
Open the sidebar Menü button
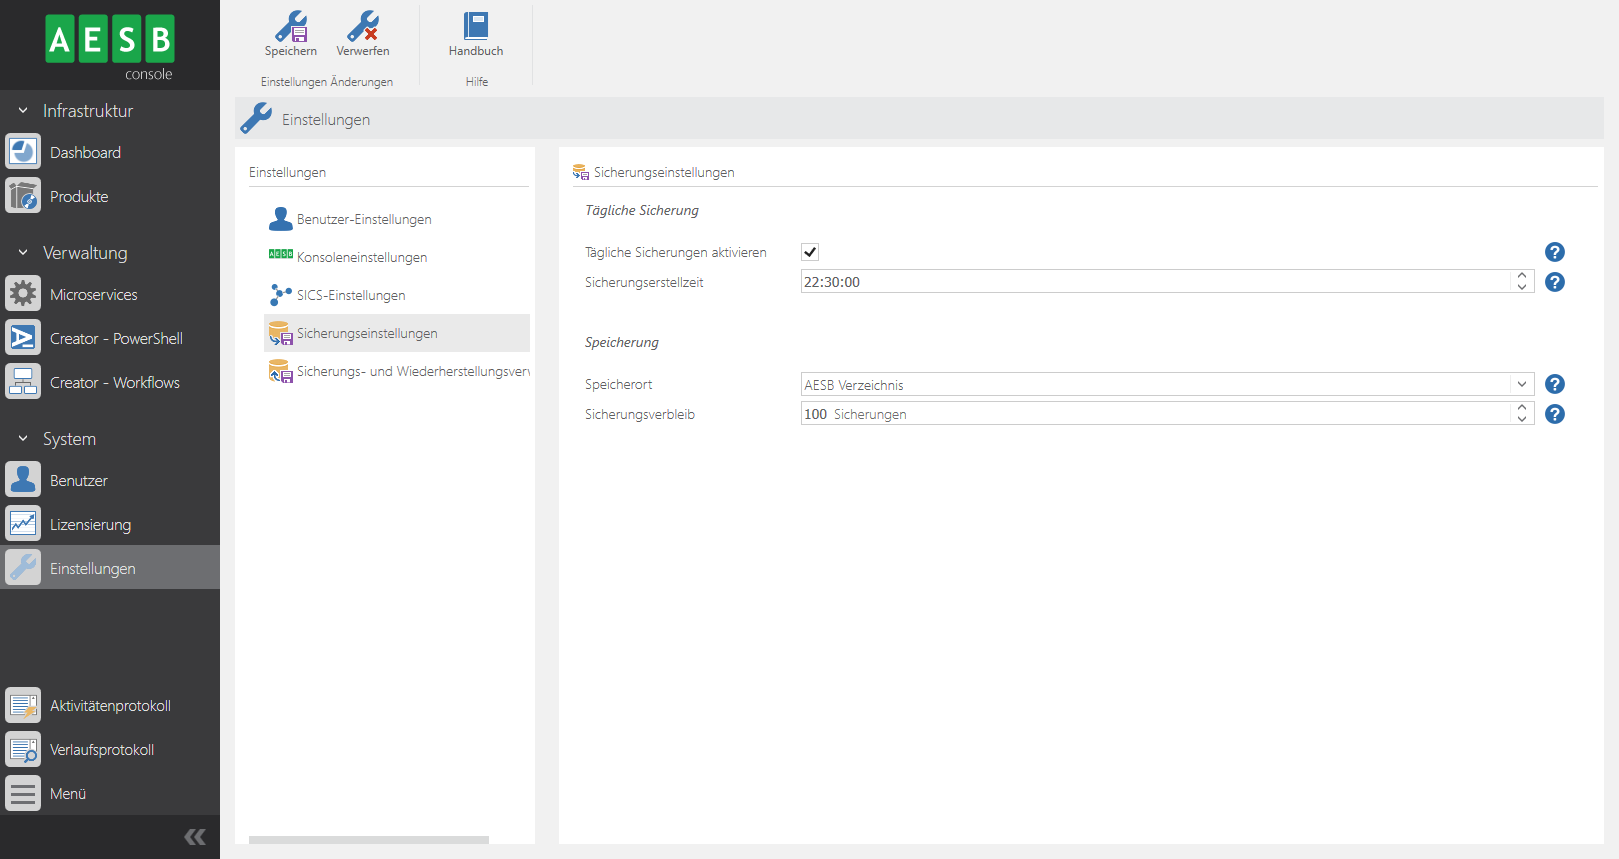67,794
